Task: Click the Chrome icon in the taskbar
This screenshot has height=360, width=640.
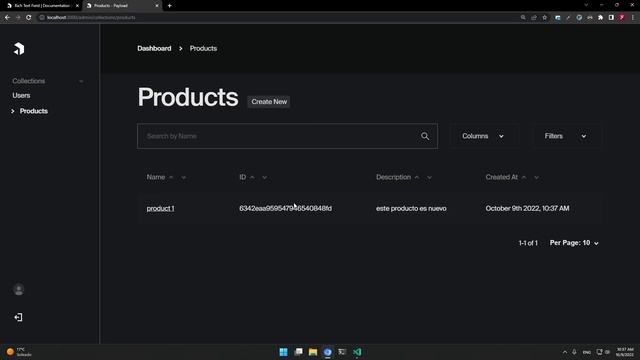Action: click(x=327, y=352)
